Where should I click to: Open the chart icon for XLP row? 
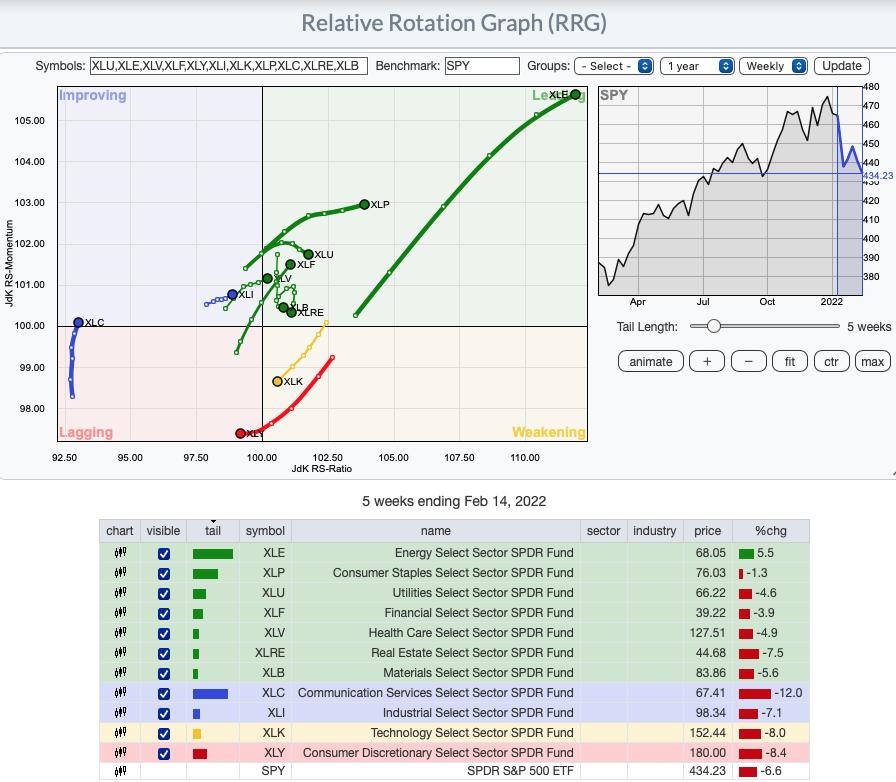(x=120, y=573)
